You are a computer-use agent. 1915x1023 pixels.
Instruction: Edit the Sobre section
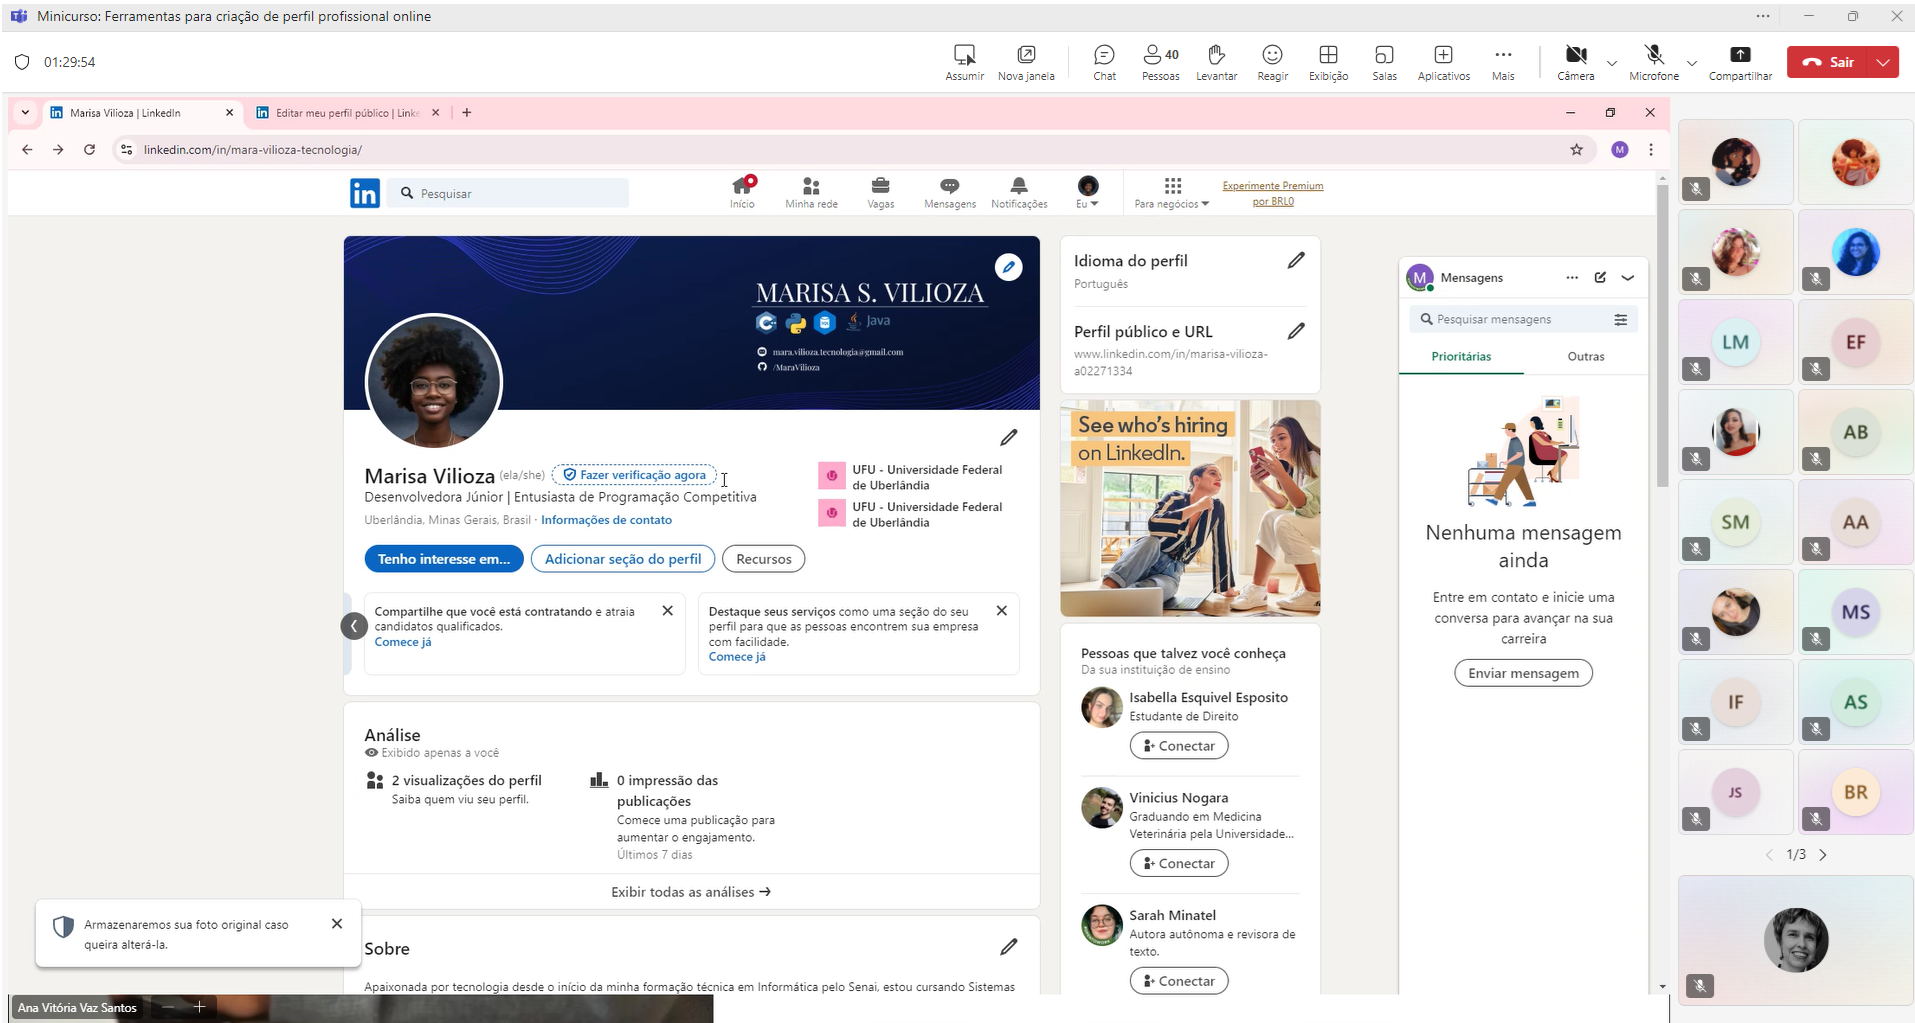1008,946
